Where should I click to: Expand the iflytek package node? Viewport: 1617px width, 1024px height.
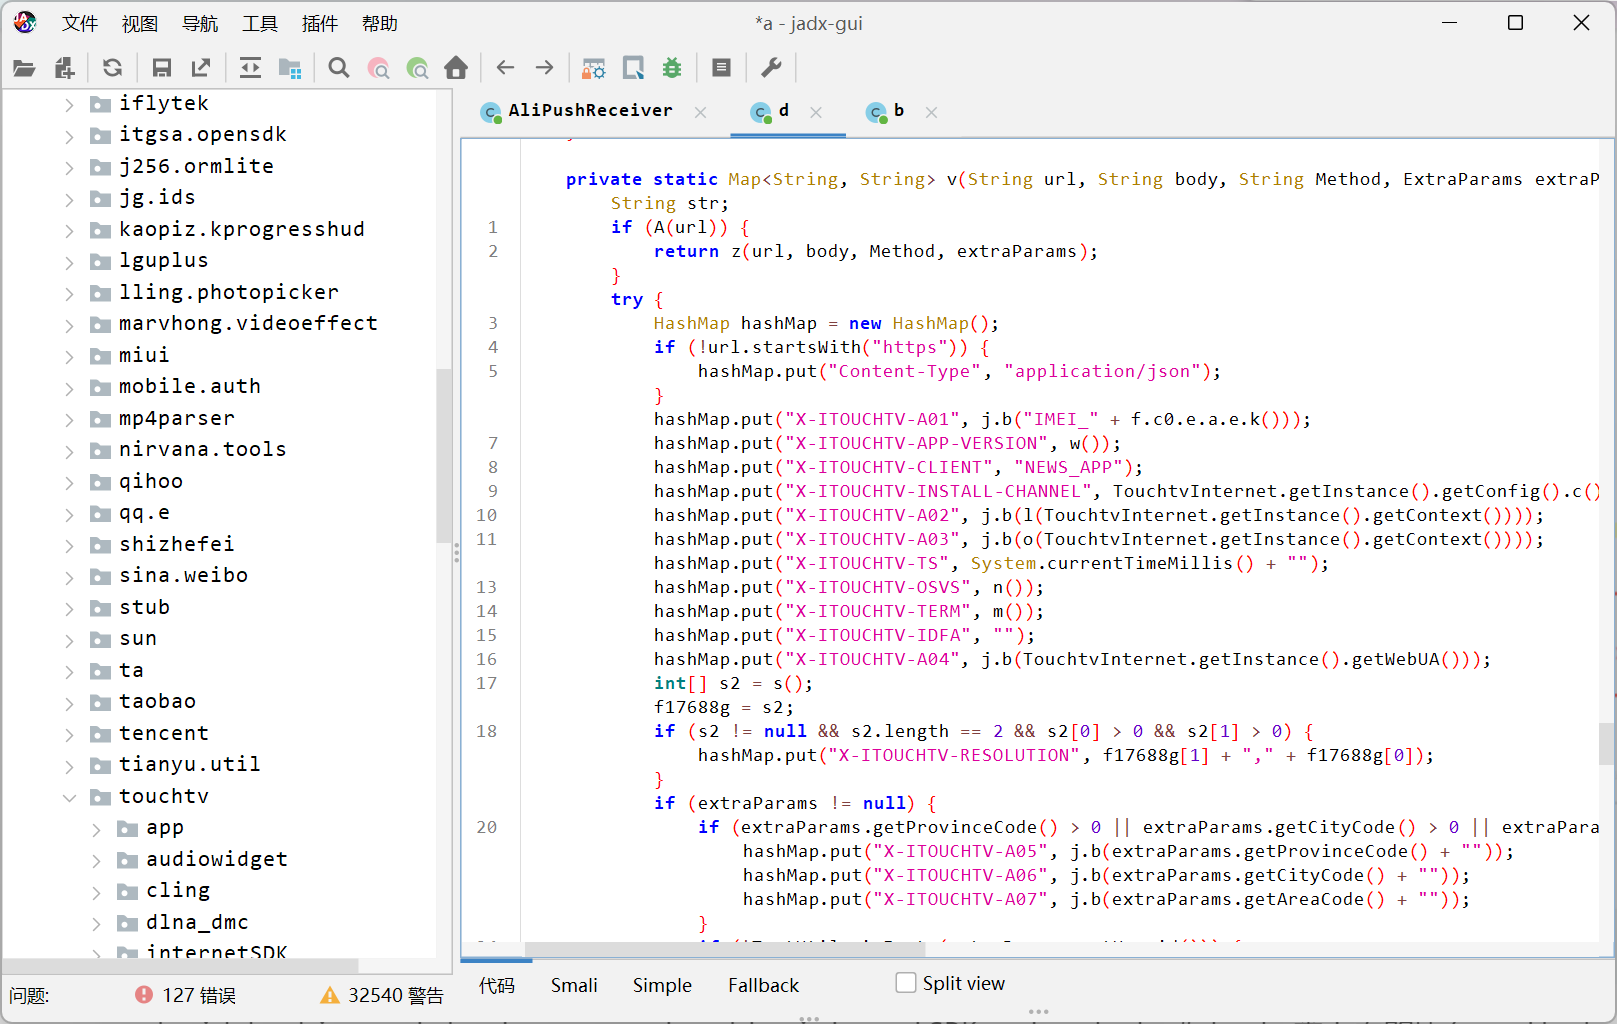click(69, 104)
